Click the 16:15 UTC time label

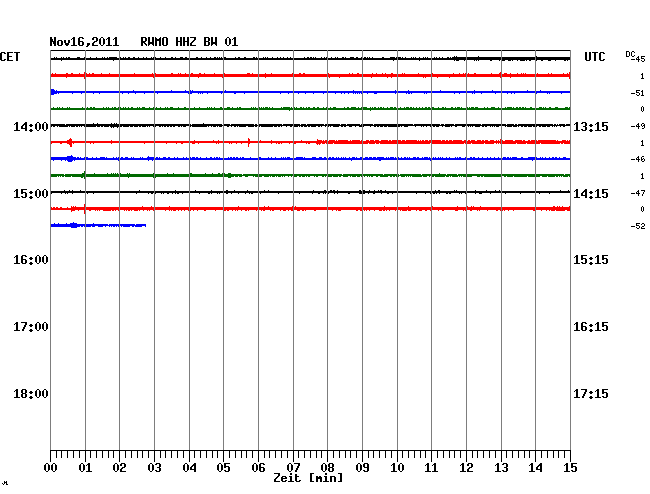[591, 327]
